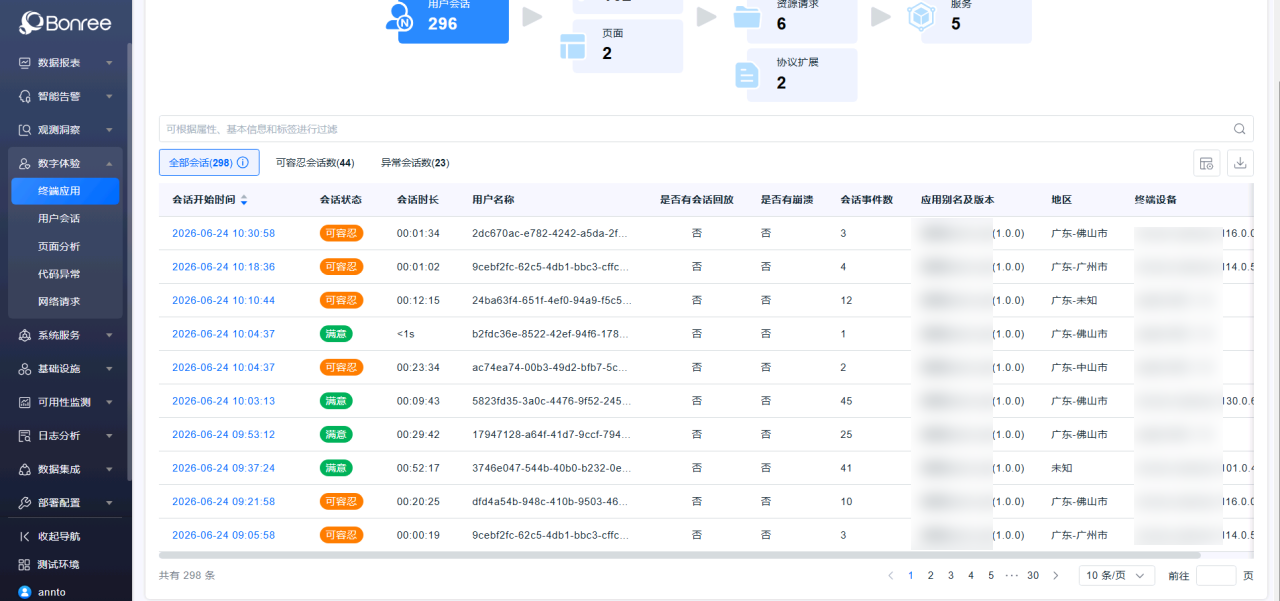Screen dimensions: 1280x601
Task: Click the 数据报表 chart icon in sidebar
Action: pos(25,62)
